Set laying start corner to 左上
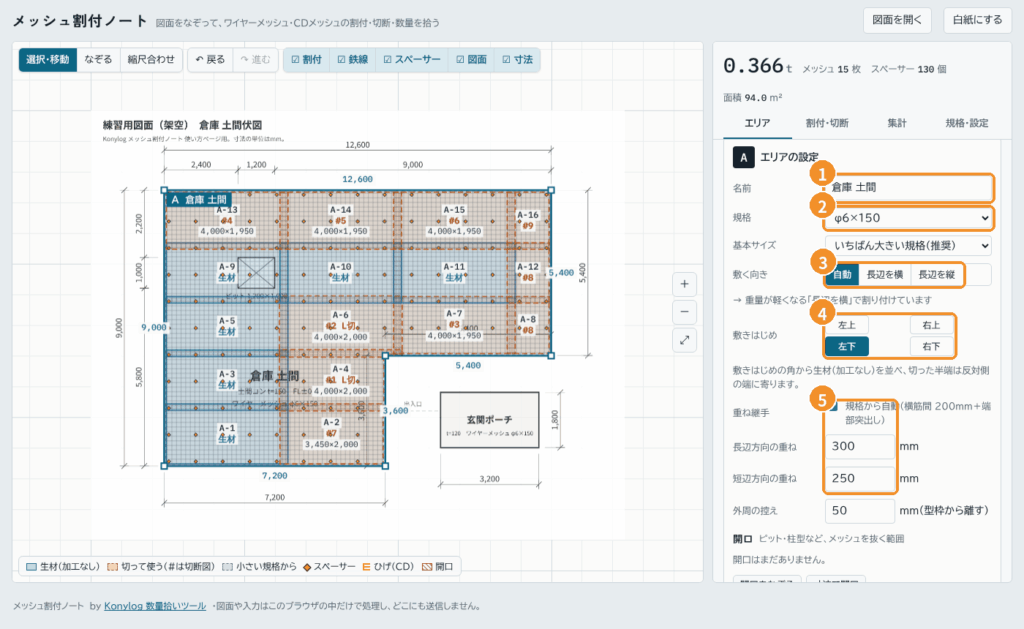Screen dimensions: 1024x629 tap(847, 325)
